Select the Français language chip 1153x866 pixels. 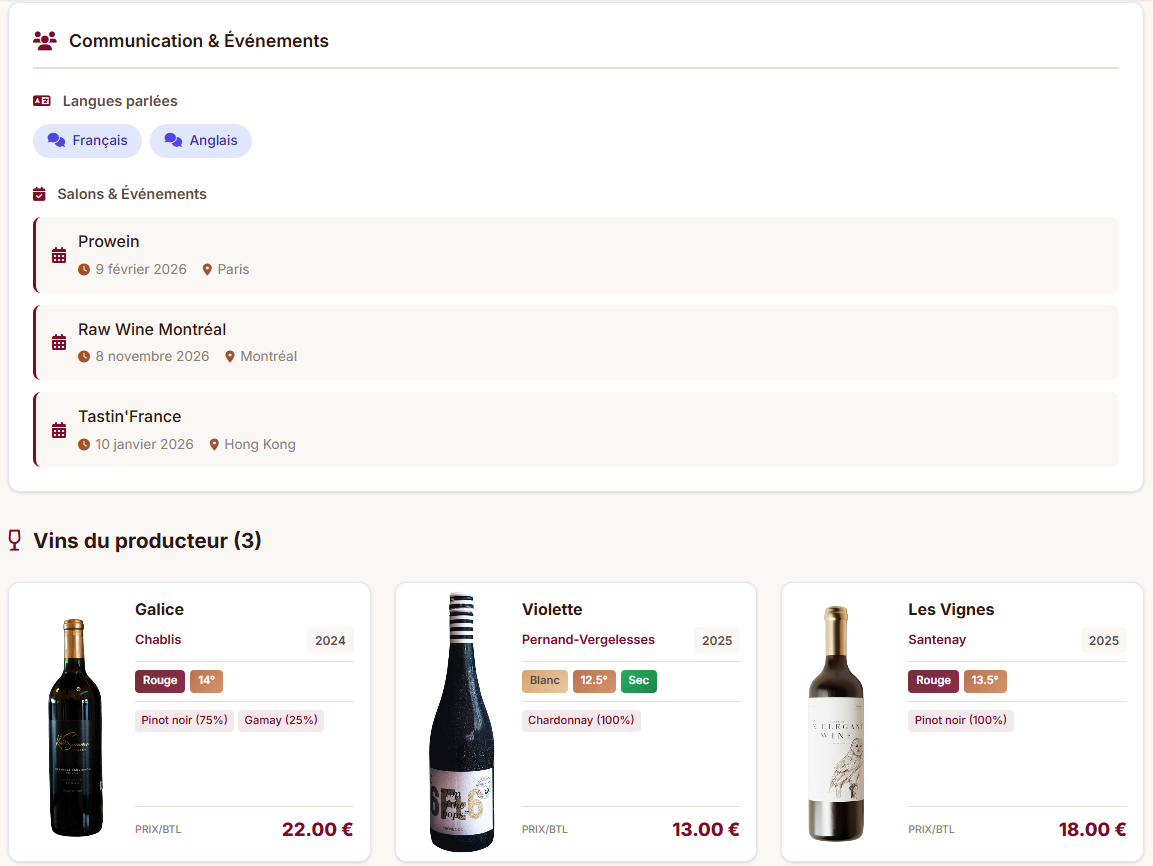pyautogui.click(x=88, y=141)
